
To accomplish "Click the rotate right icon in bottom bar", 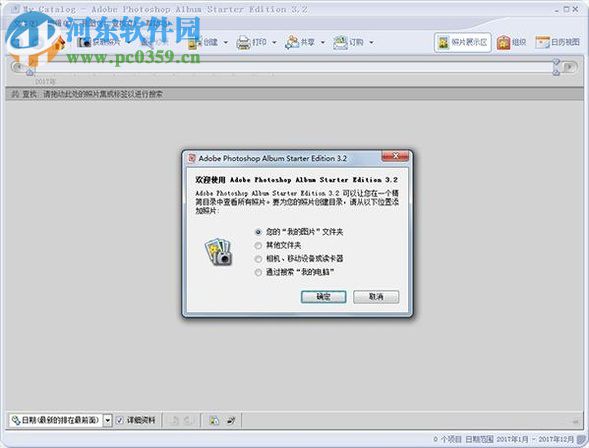I will tap(190, 420).
